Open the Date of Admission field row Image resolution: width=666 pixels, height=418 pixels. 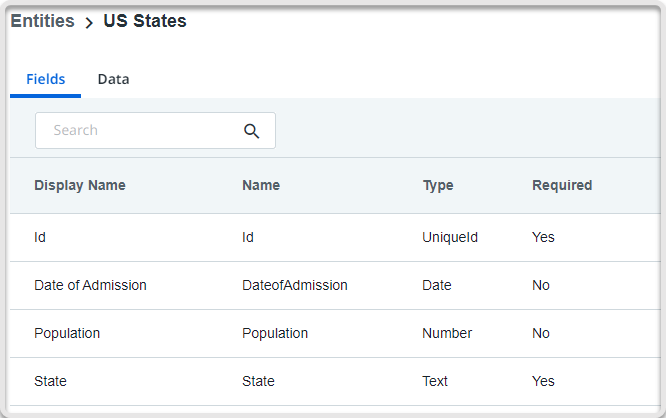[x=90, y=285]
